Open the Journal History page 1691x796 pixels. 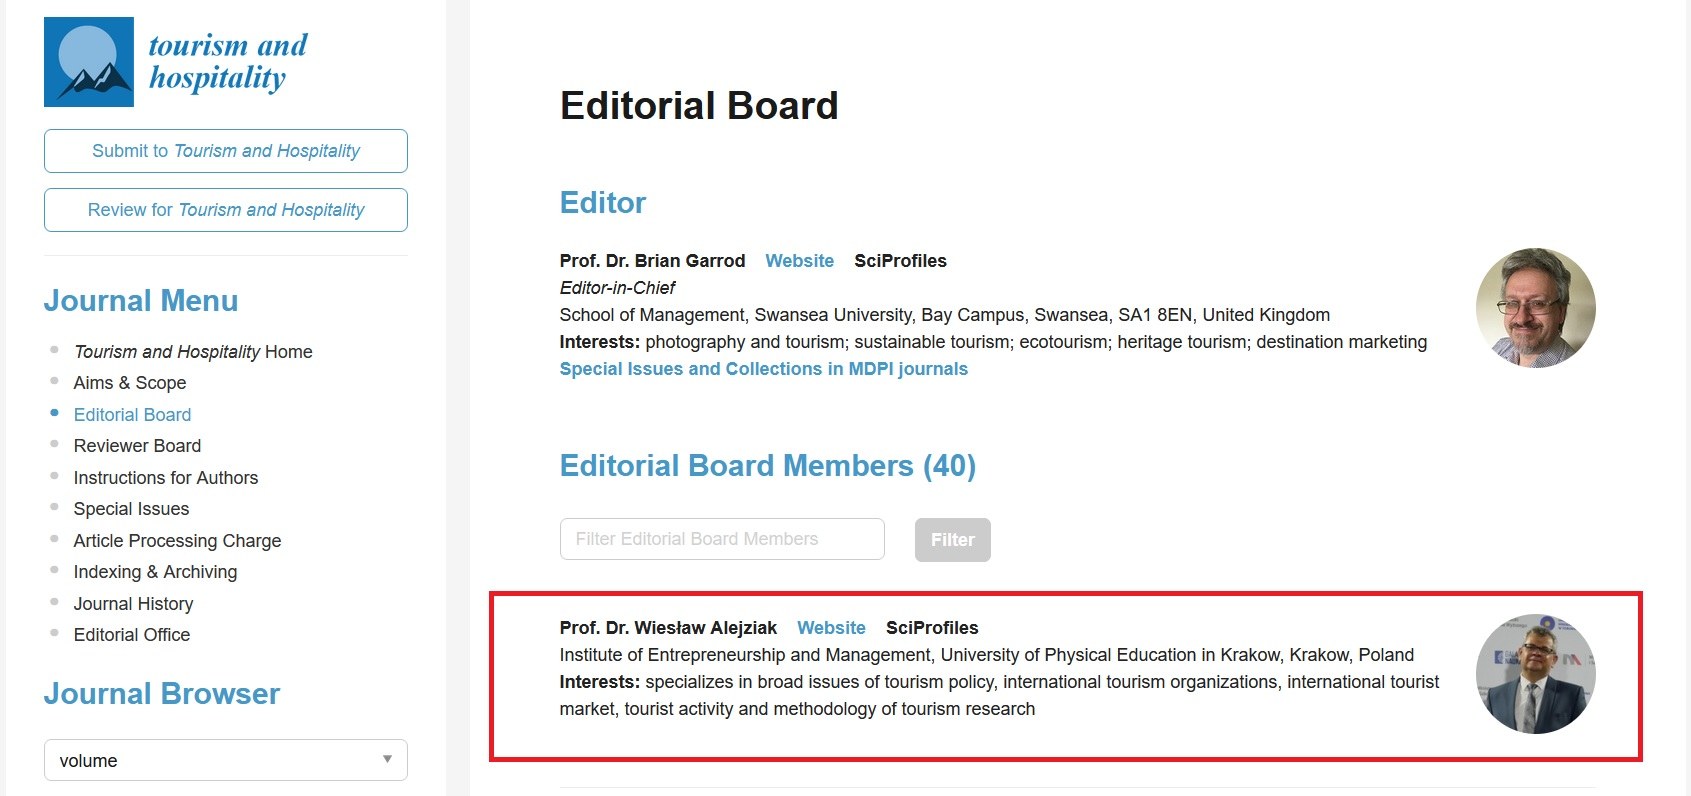pos(133,604)
